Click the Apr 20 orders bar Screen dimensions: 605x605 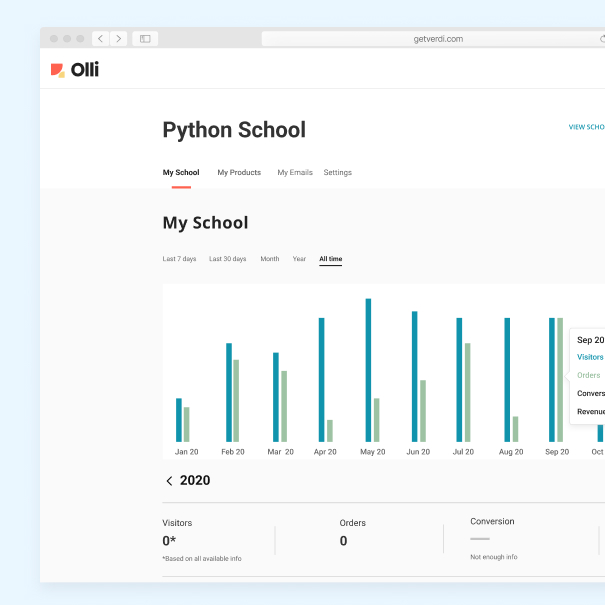coord(330,431)
